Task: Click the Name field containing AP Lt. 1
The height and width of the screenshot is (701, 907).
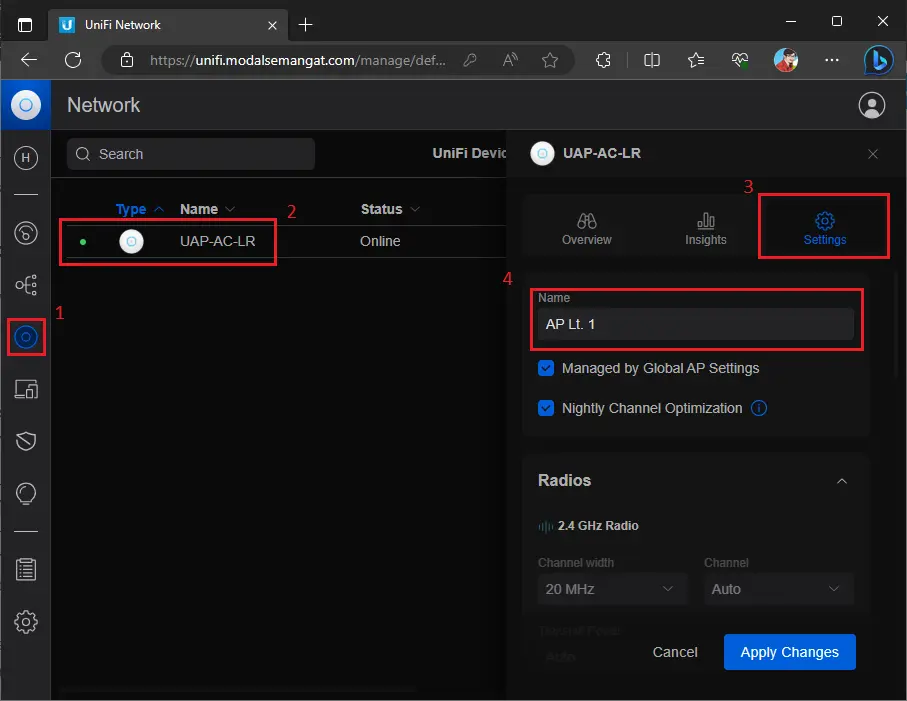Action: pos(696,324)
